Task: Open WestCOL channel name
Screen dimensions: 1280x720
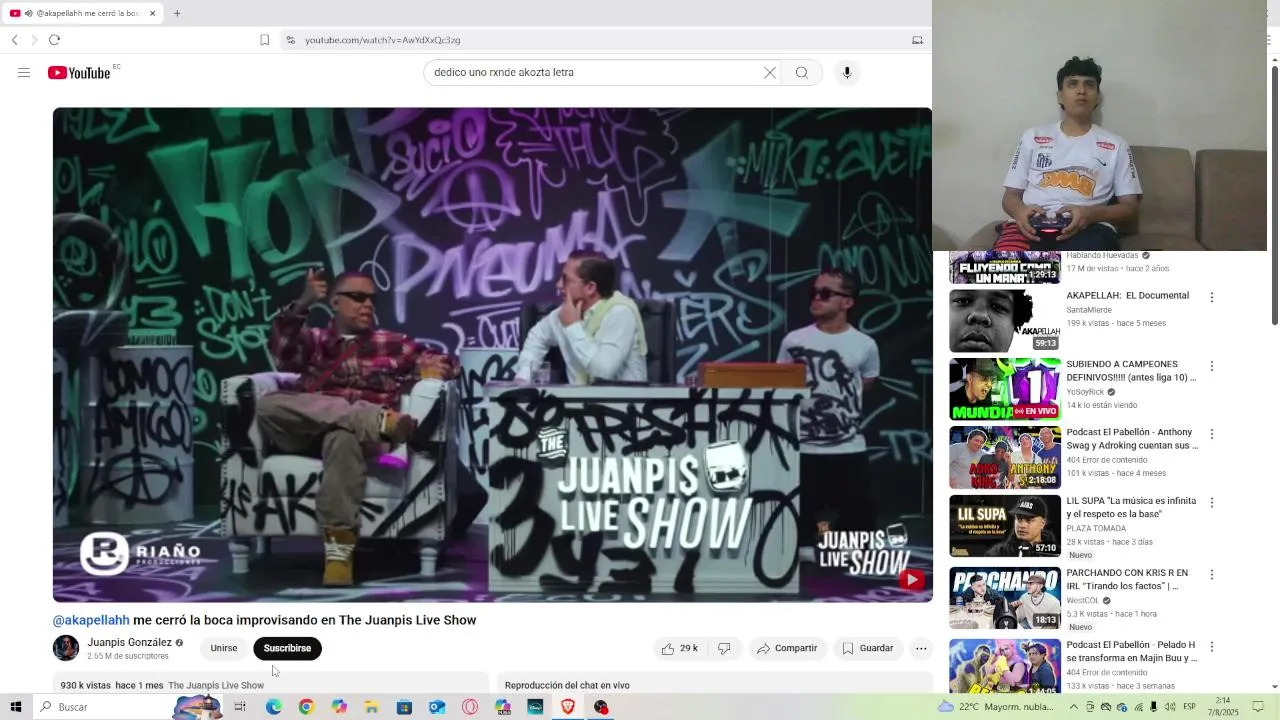Action: tap(1082, 600)
